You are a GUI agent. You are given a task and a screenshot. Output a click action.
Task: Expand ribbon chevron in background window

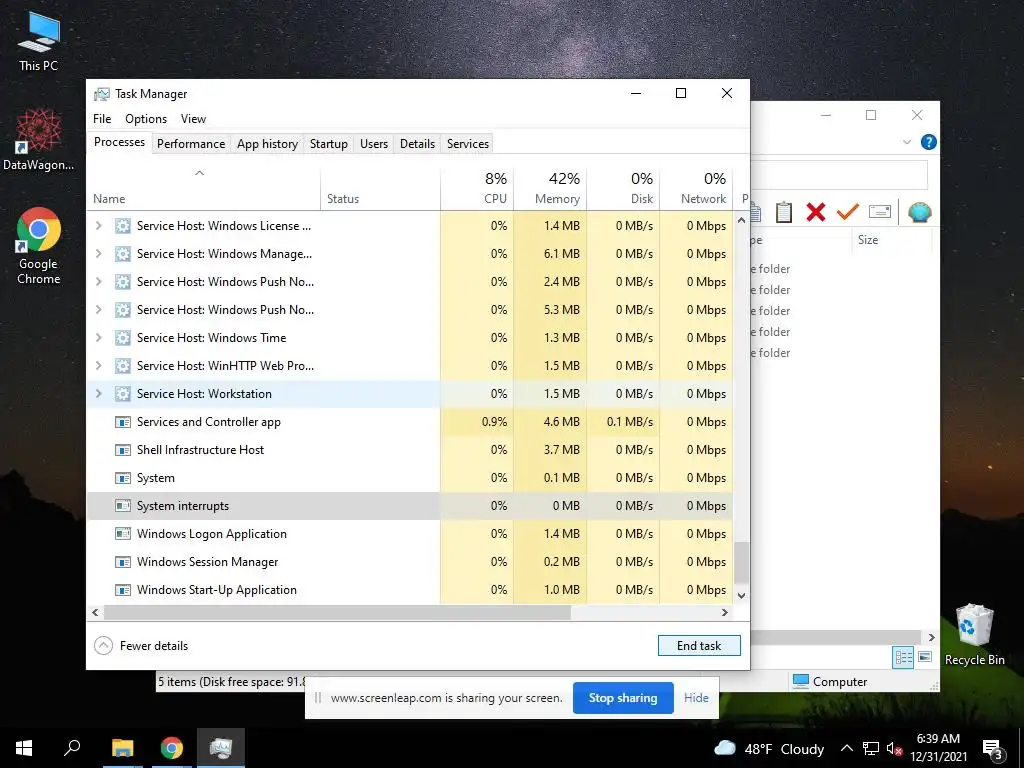[906, 142]
